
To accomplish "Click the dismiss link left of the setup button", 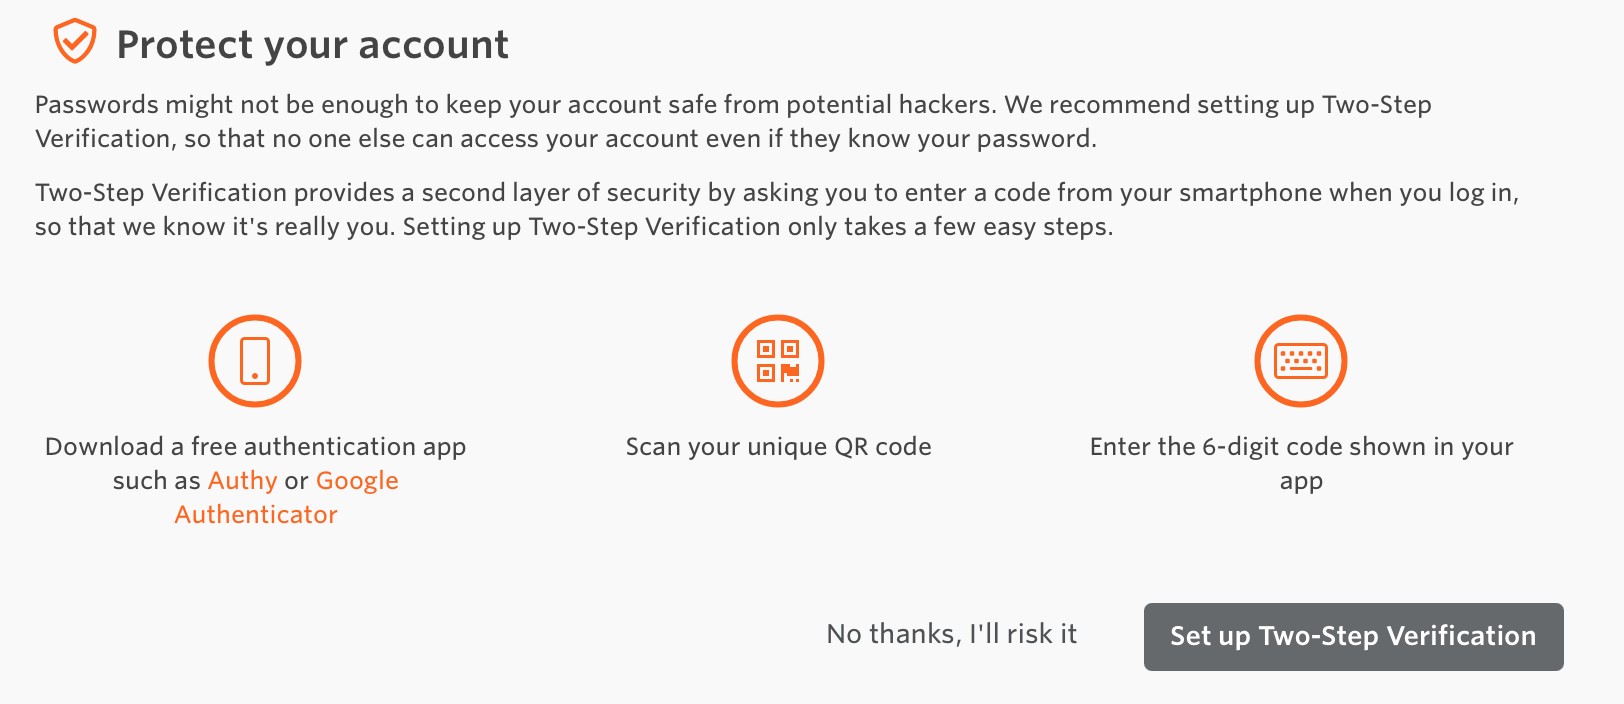I will point(951,634).
